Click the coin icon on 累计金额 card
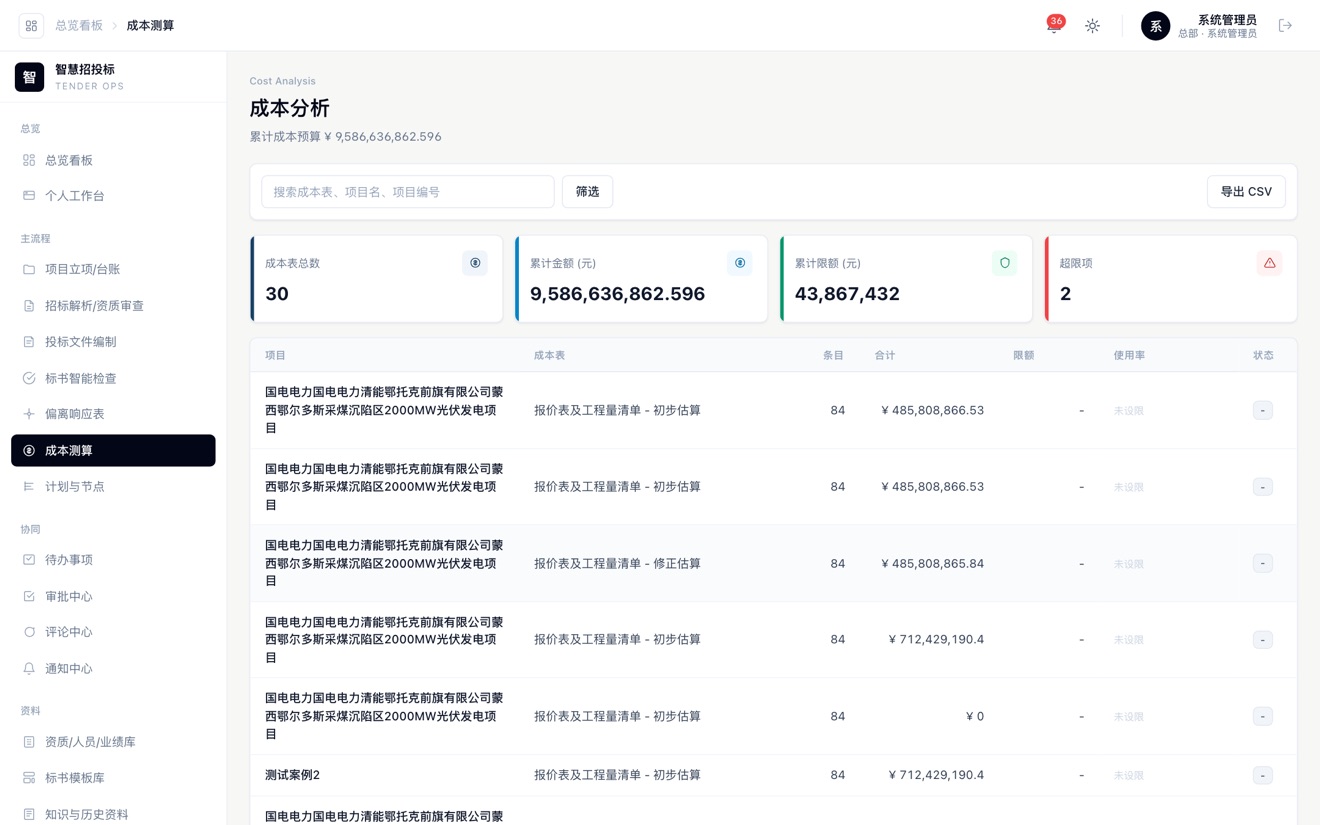This screenshot has width=1320, height=825. coord(740,263)
